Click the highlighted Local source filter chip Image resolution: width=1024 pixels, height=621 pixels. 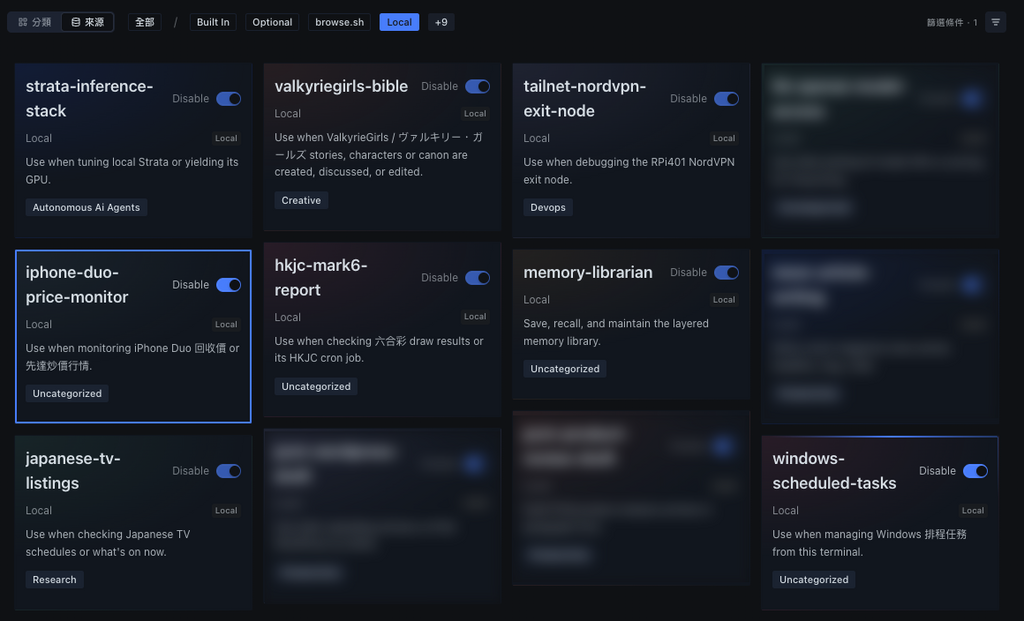click(x=399, y=22)
